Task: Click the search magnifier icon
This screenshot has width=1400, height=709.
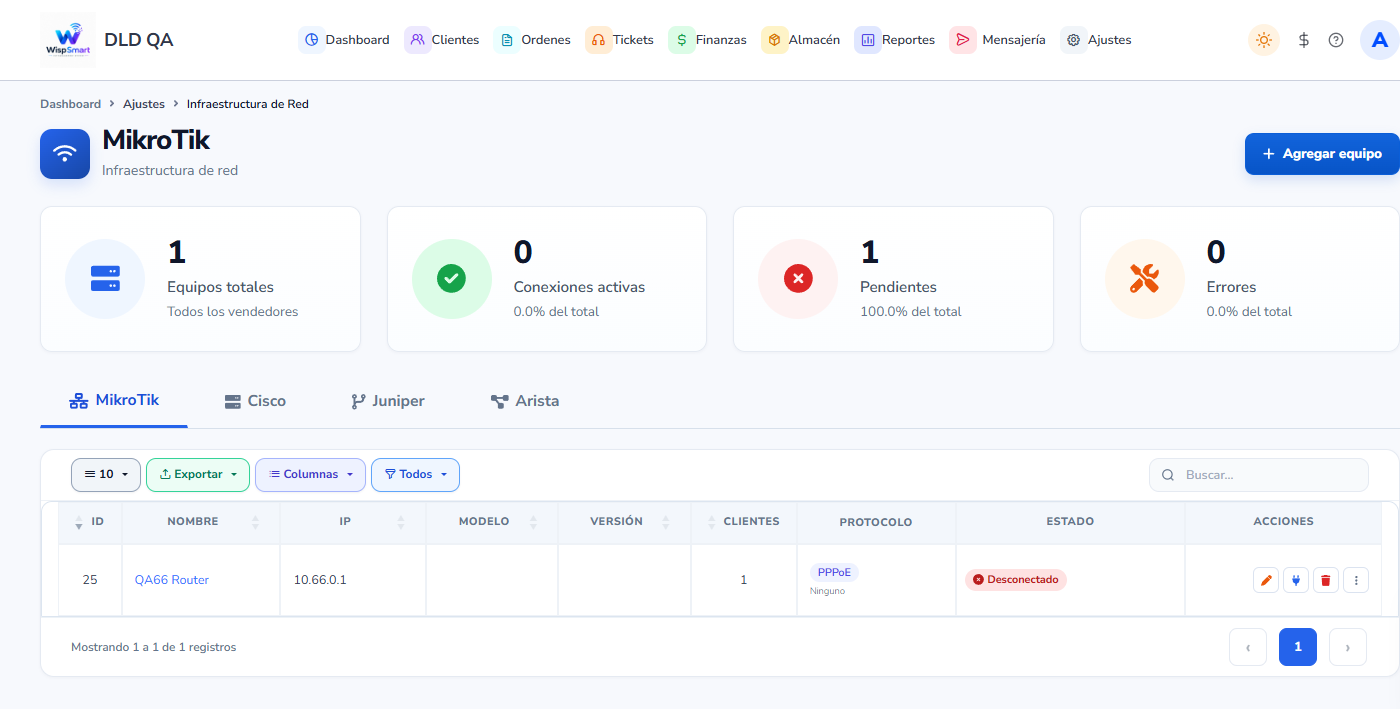Action: (x=1168, y=475)
